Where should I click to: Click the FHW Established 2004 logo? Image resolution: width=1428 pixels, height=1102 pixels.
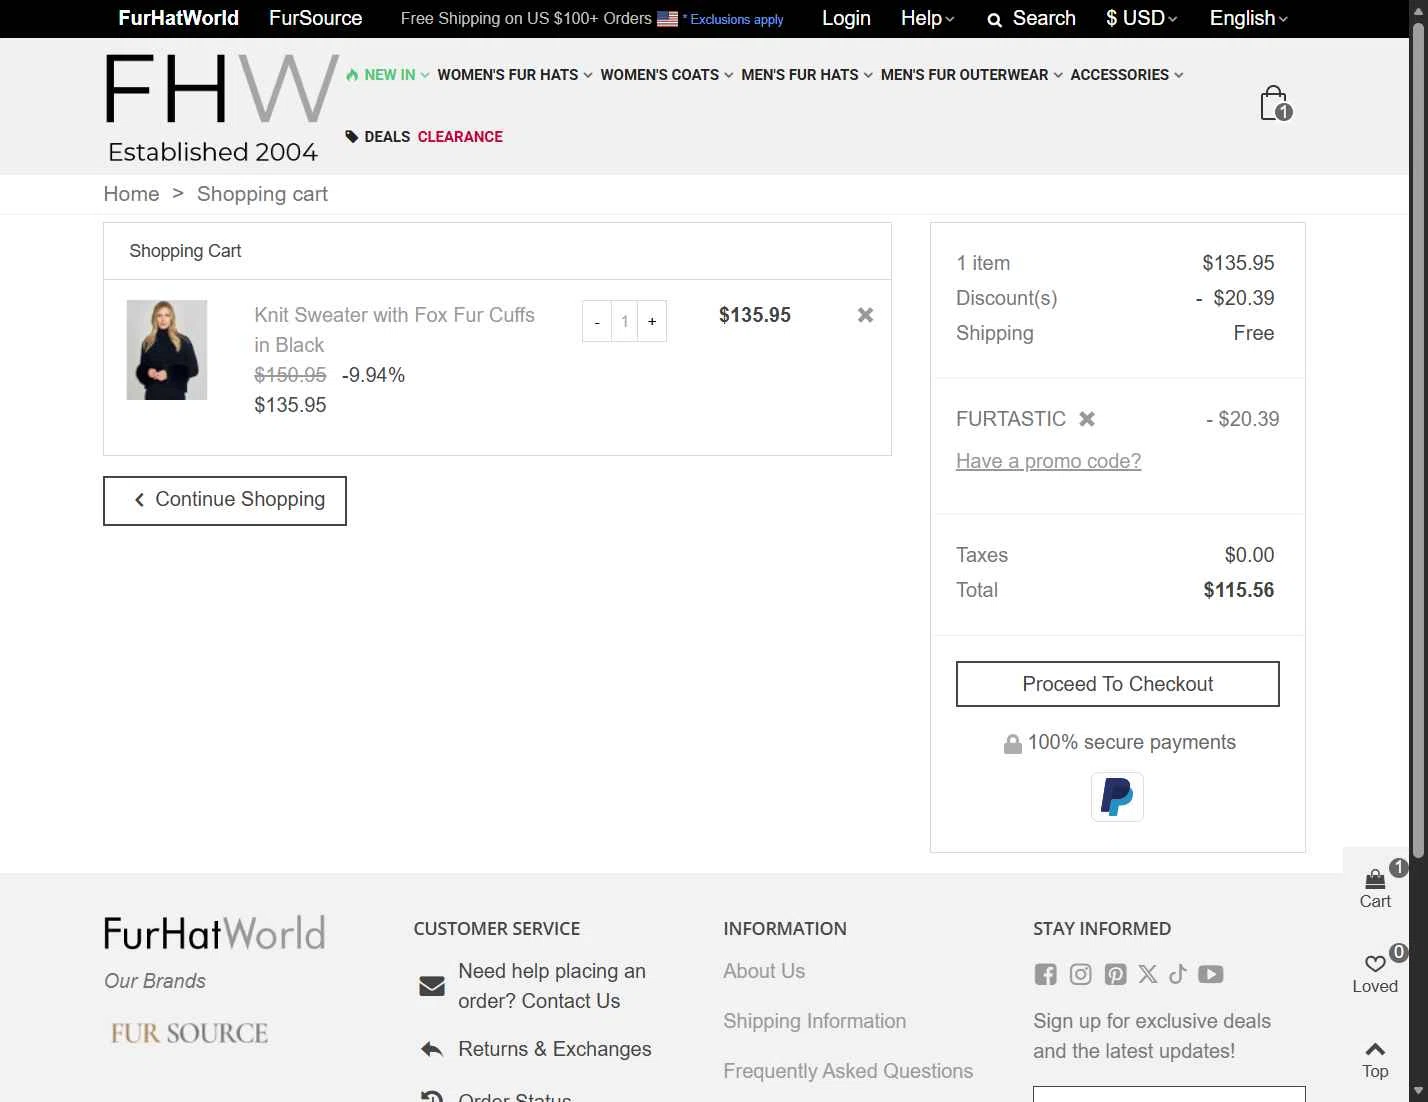pyautogui.click(x=221, y=108)
